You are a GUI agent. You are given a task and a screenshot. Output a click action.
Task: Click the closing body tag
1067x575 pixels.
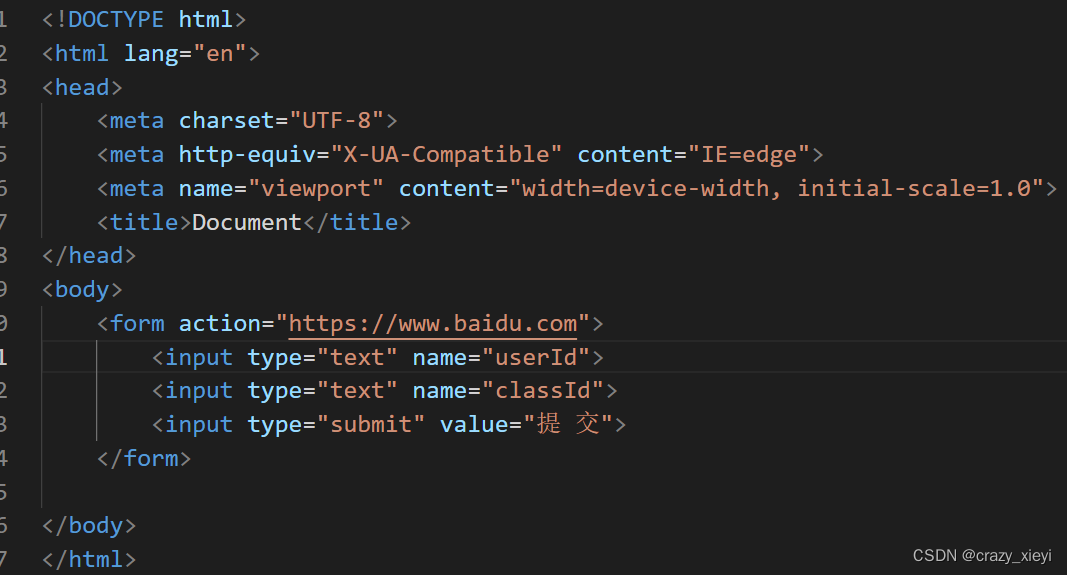89,526
